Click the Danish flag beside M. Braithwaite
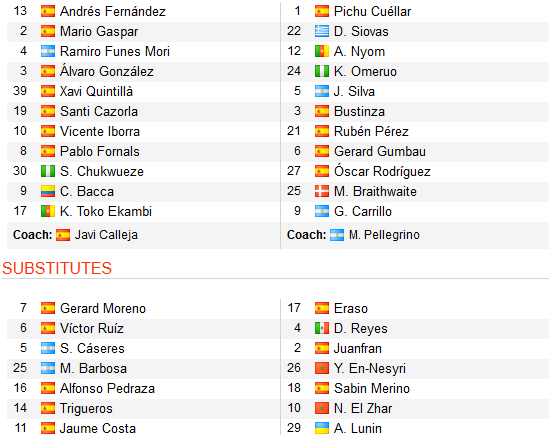 click(322, 191)
